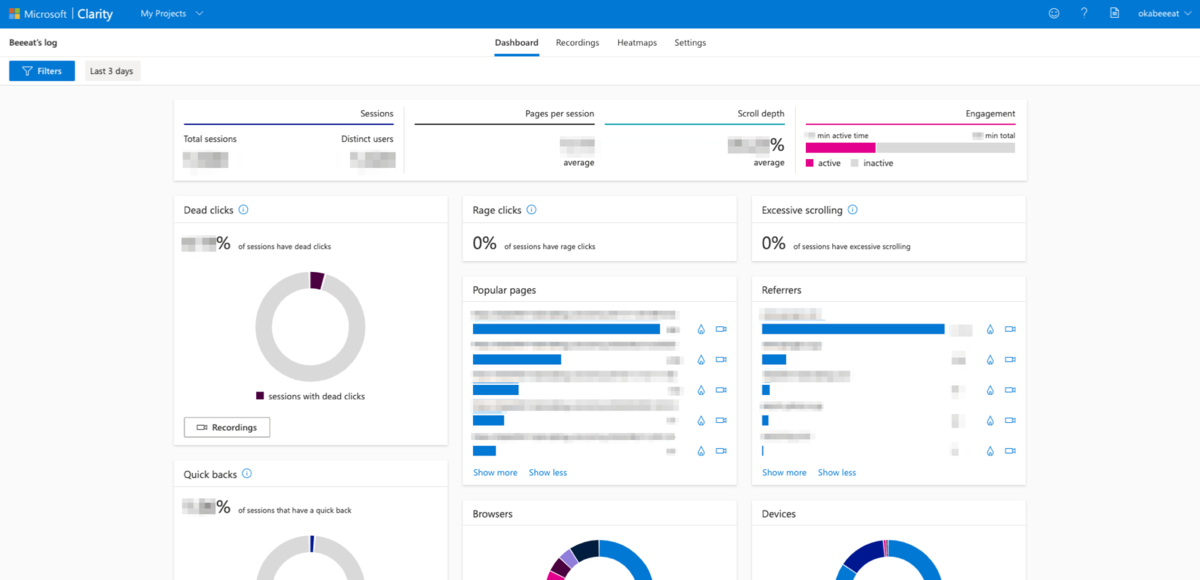Open heatmap for fourth Referrers row
This screenshot has height=580, width=1200.
coord(990,421)
